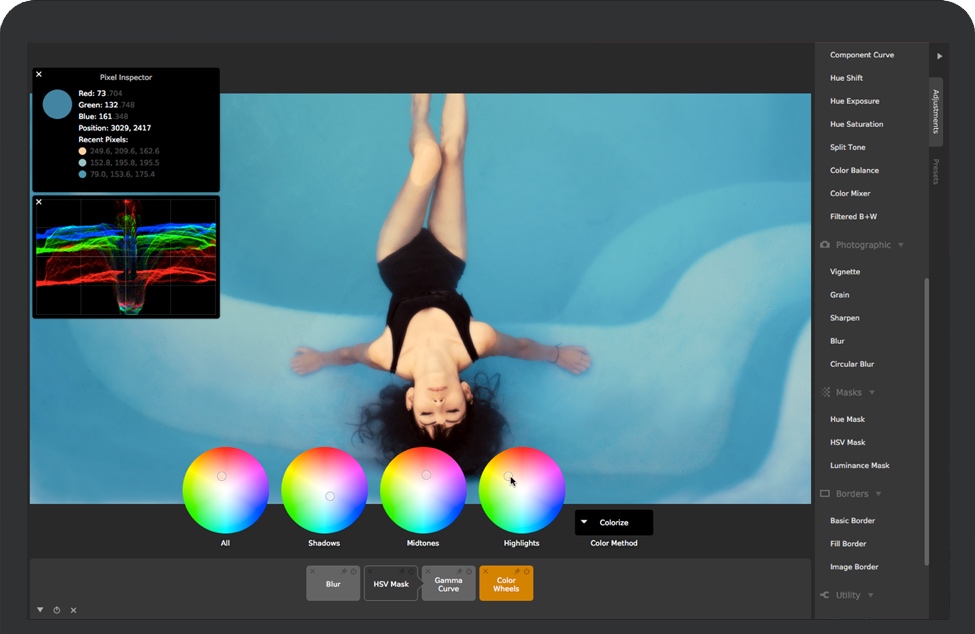This screenshot has width=975, height=634.
Task: Remove the Blur node with its X icon
Action: point(312,571)
